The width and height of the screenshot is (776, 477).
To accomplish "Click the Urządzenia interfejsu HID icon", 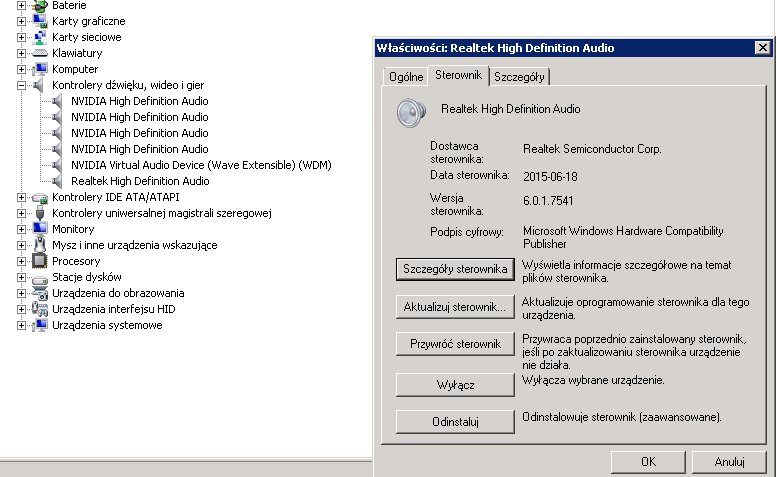I will [40, 309].
